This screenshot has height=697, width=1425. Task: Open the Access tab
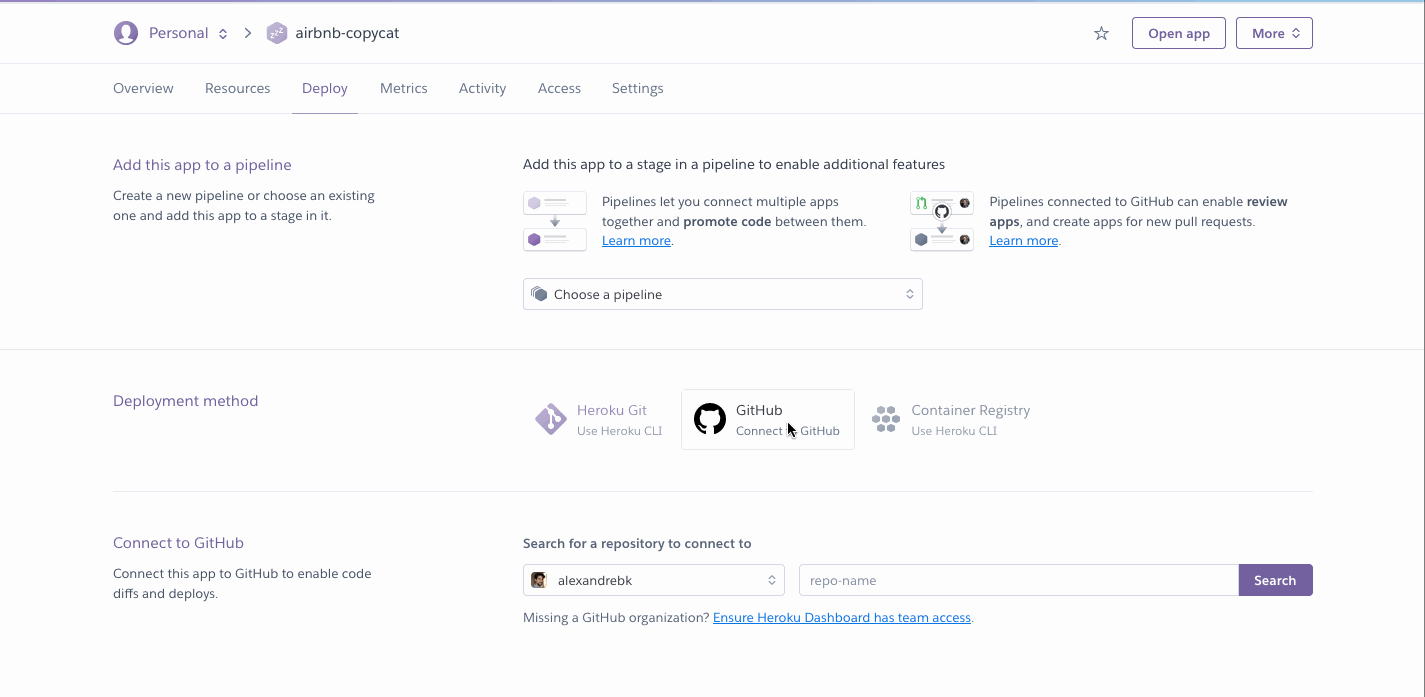(559, 88)
